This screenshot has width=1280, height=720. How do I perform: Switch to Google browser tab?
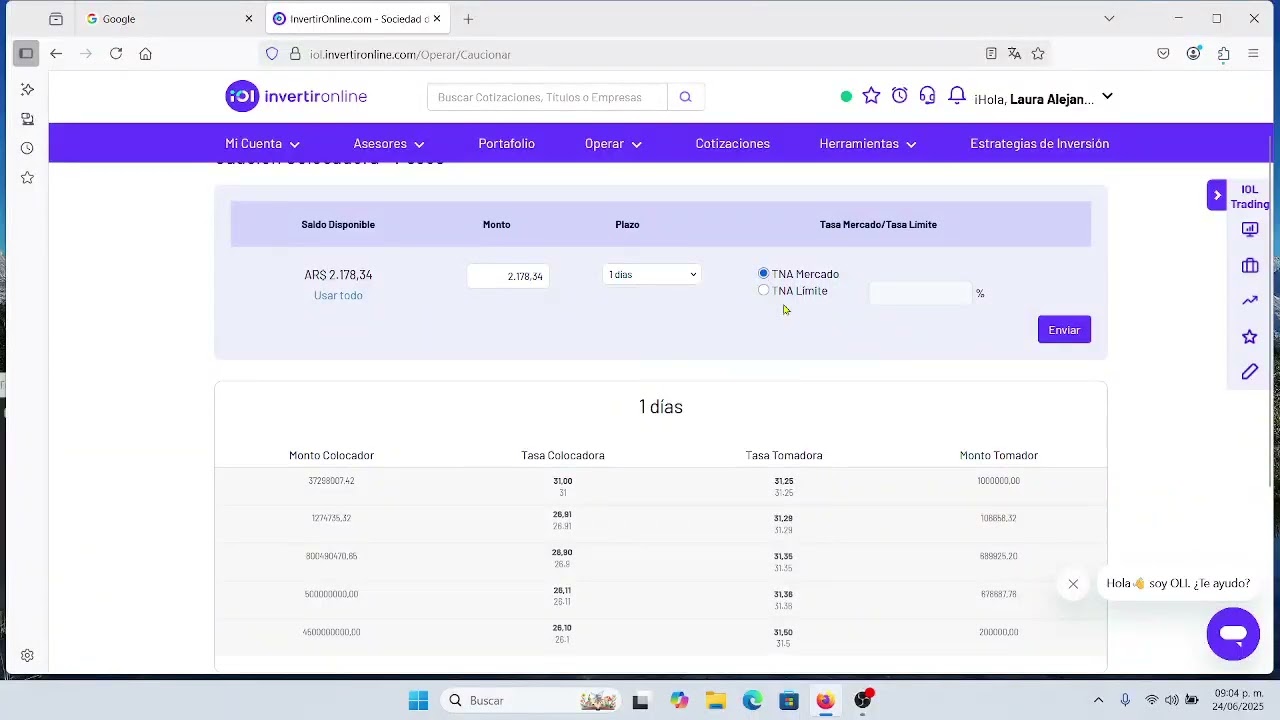160,19
